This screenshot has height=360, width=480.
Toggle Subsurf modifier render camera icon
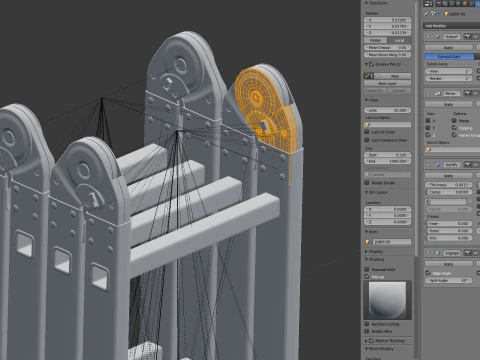(467, 36)
